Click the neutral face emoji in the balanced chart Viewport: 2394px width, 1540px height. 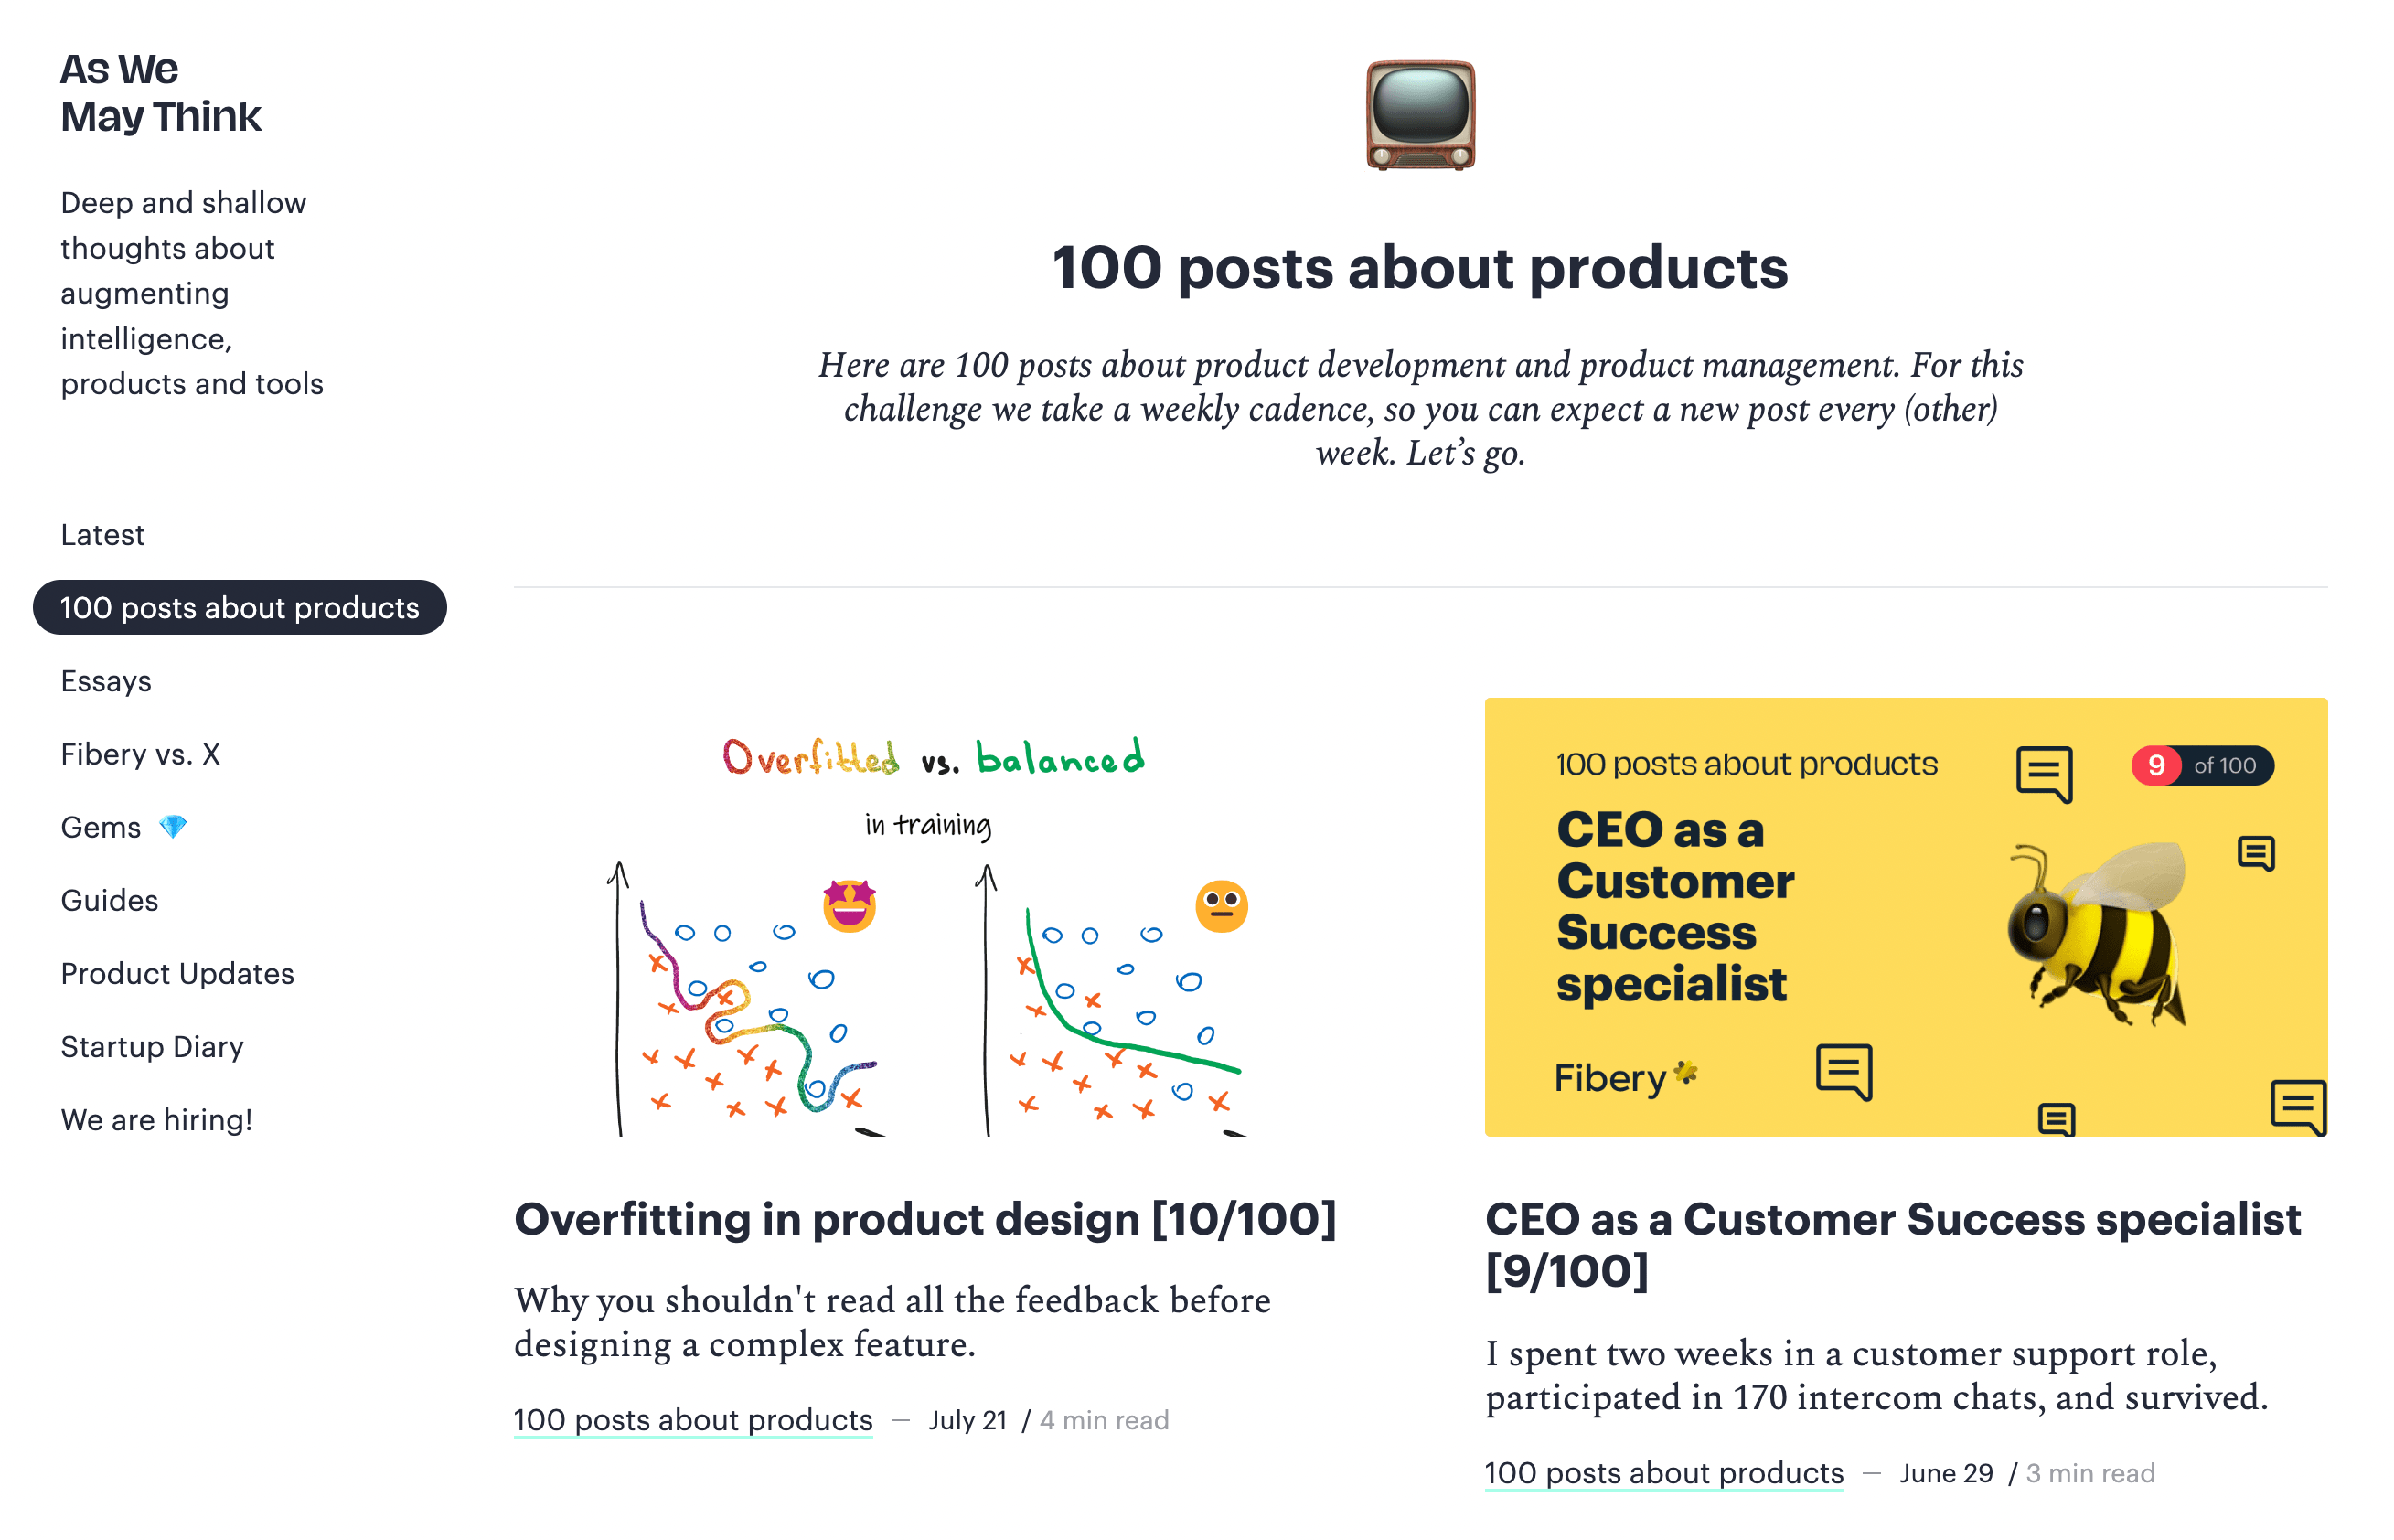click(x=1222, y=907)
